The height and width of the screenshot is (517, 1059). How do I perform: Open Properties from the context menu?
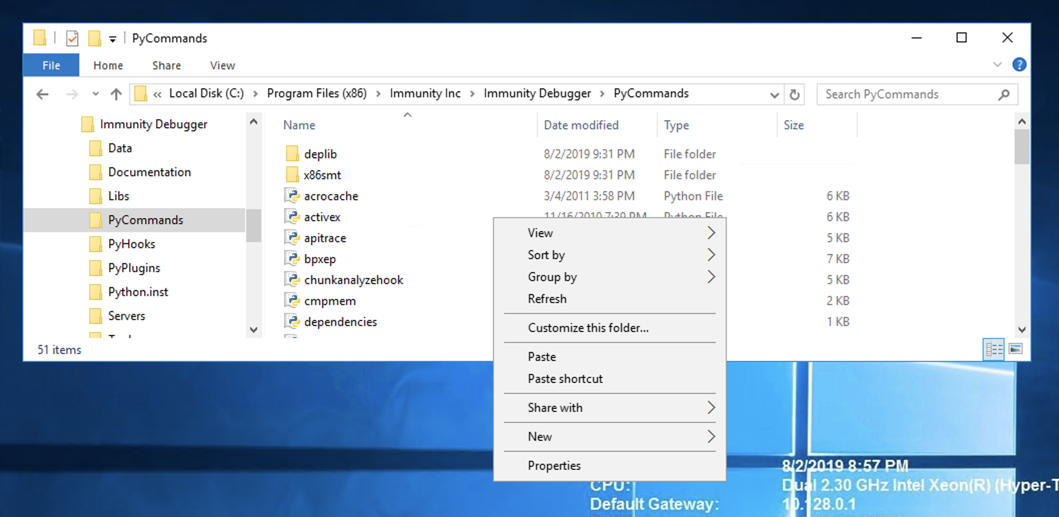coord(609,466)
